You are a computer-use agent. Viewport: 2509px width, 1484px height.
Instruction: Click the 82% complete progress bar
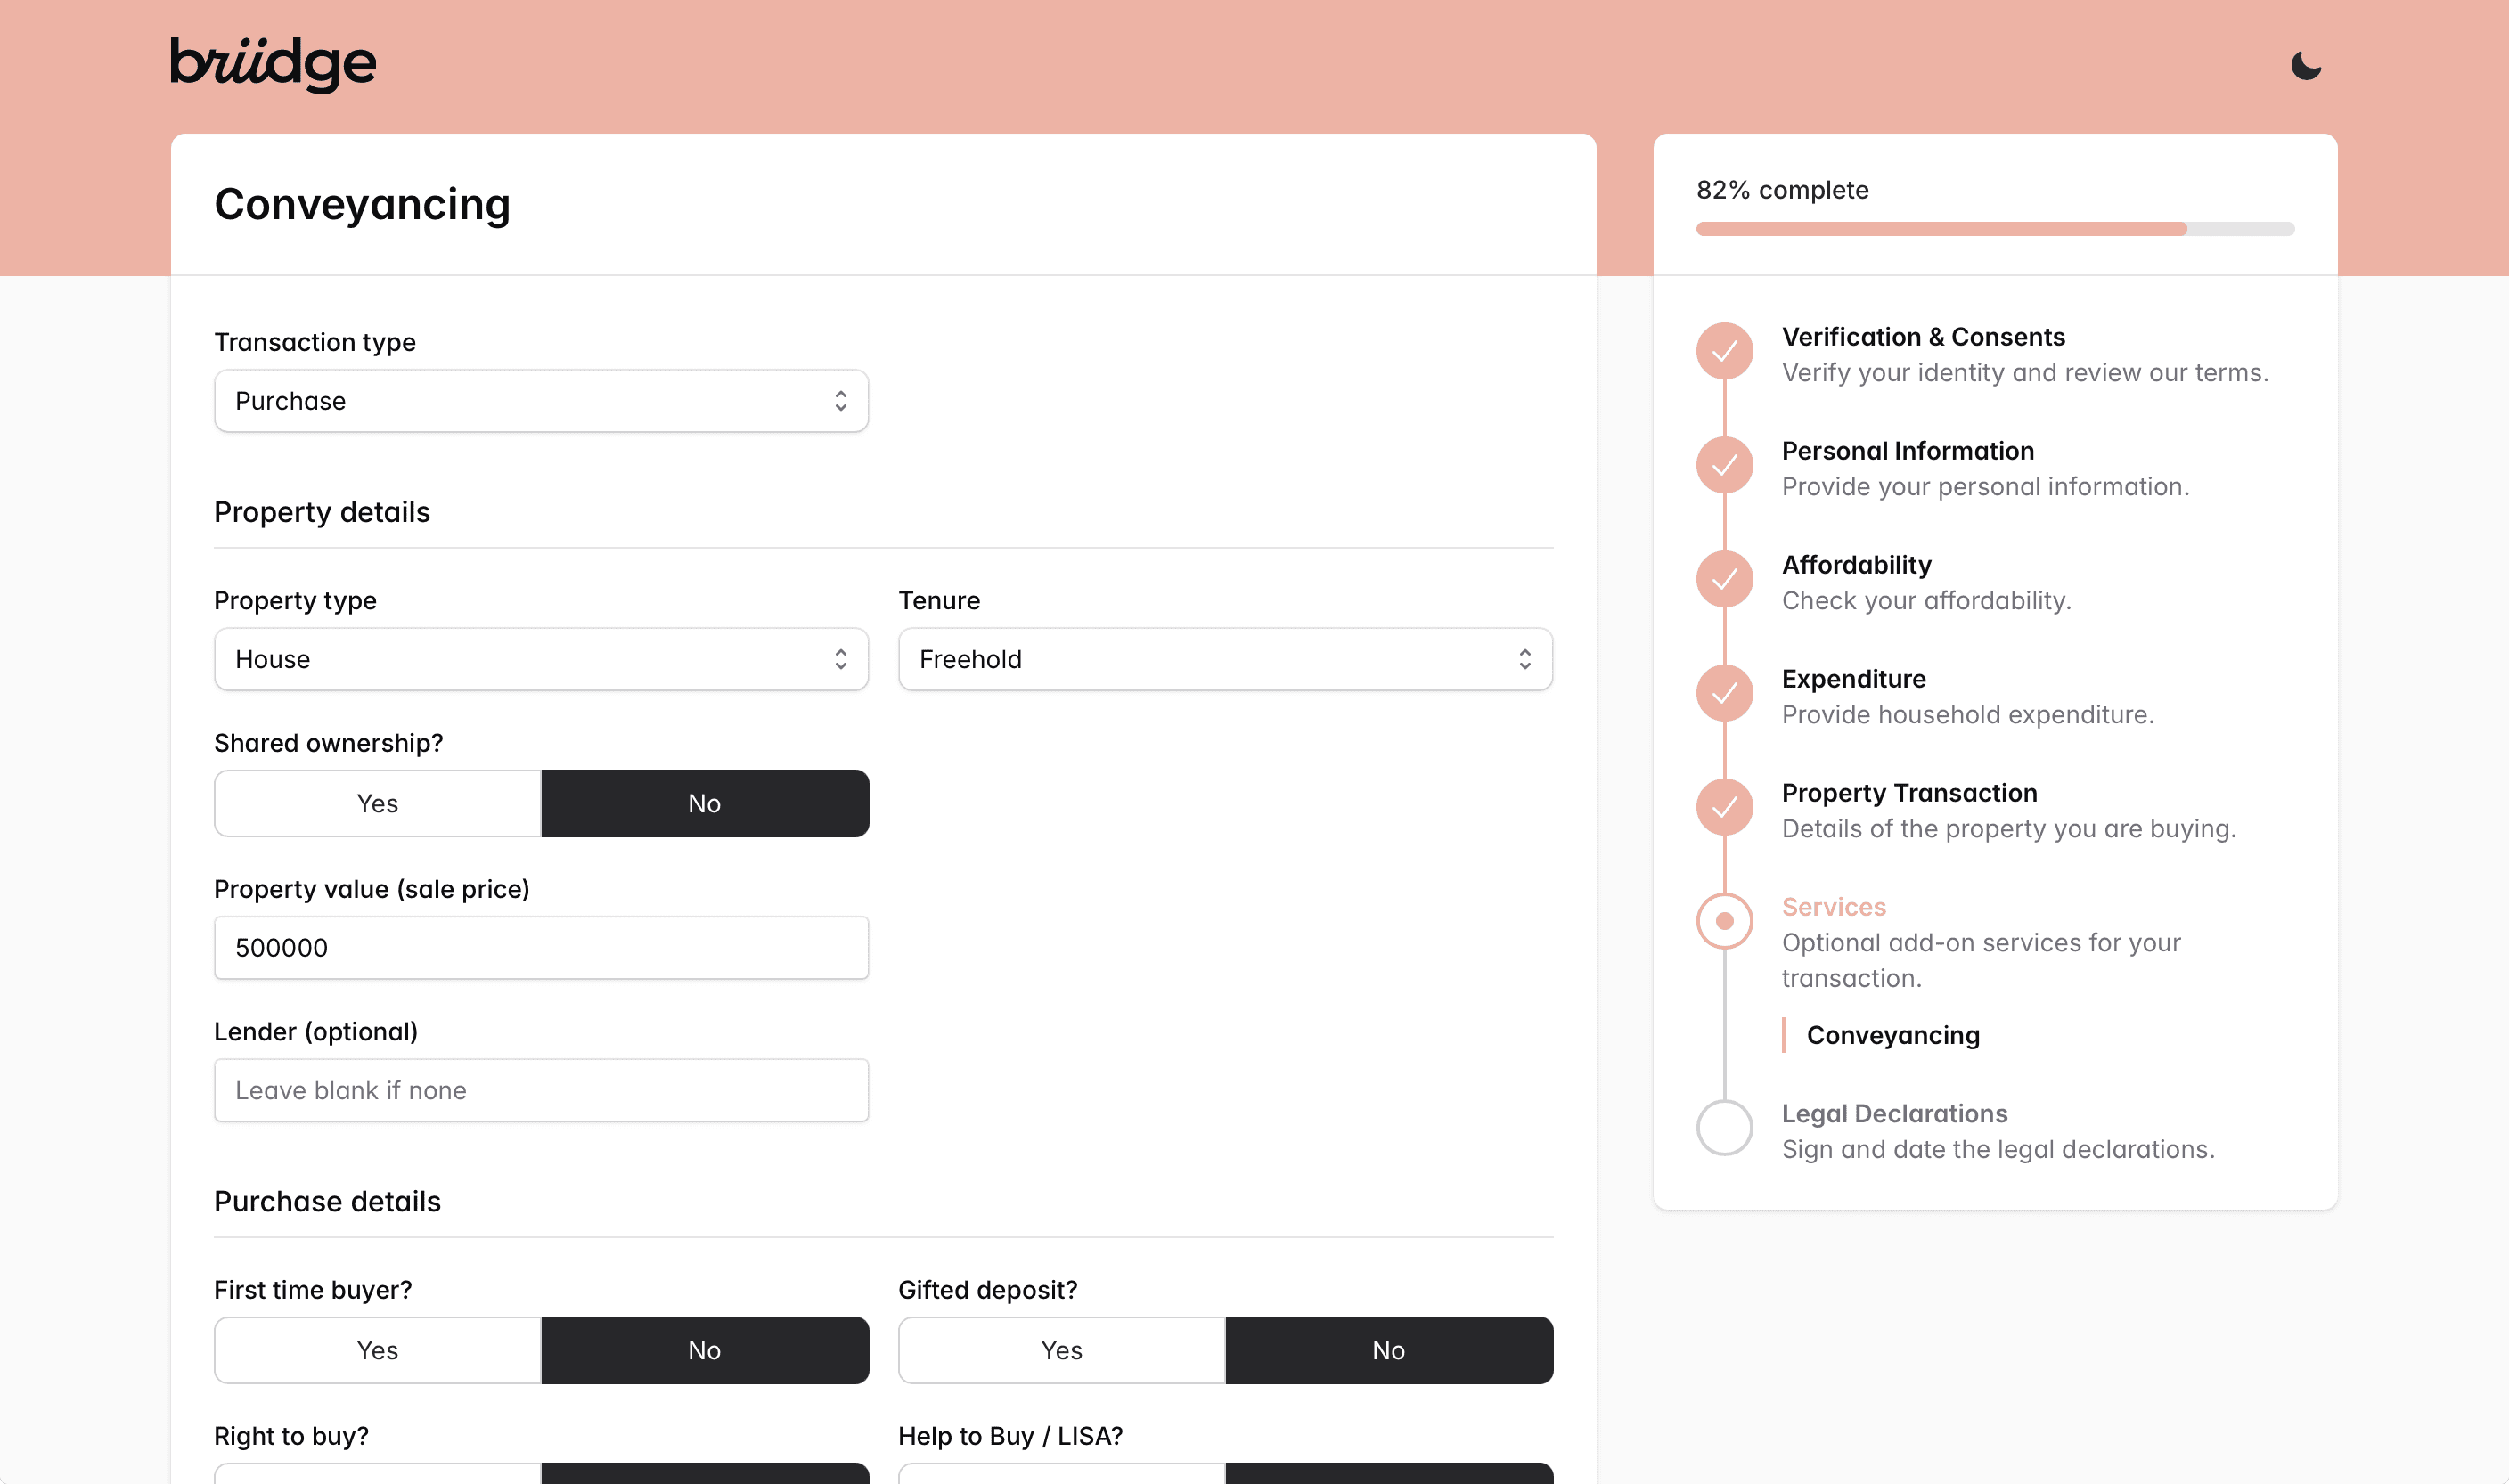click(x=1995, y=229)
